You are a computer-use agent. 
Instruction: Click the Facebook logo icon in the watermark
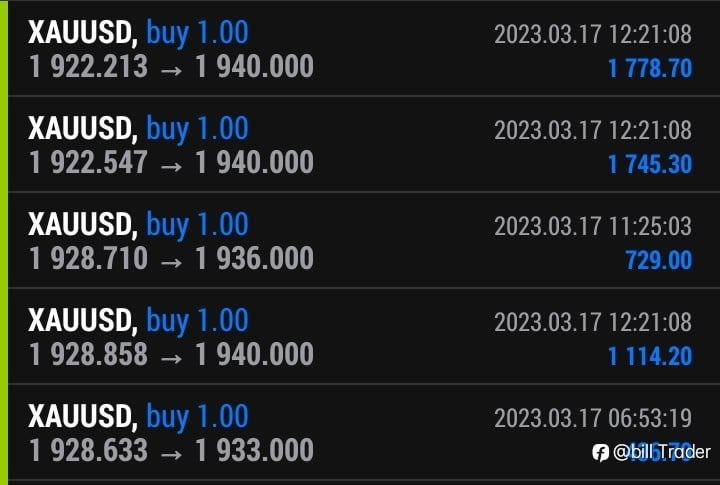point(601,452)
